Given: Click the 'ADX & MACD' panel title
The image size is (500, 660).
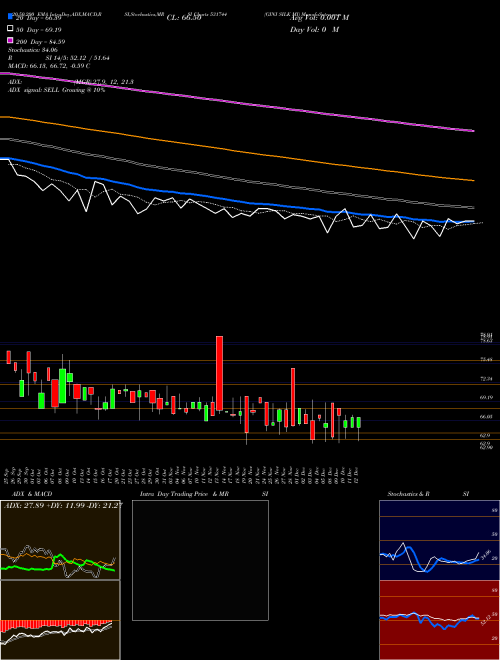Looking at the screenshot, I should [32, 494].
